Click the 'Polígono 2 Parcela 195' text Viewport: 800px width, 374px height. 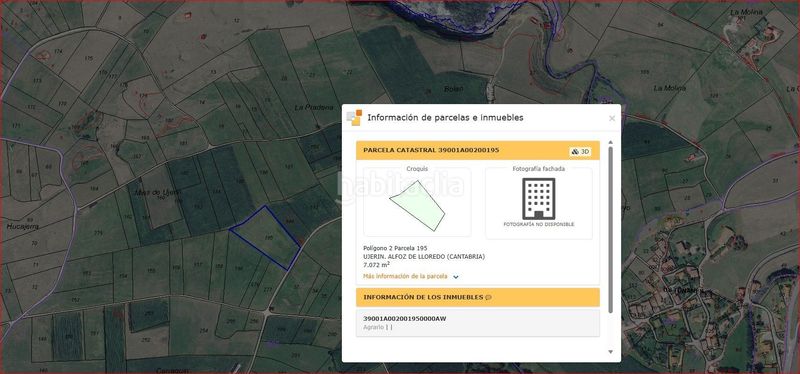[395, 248]
